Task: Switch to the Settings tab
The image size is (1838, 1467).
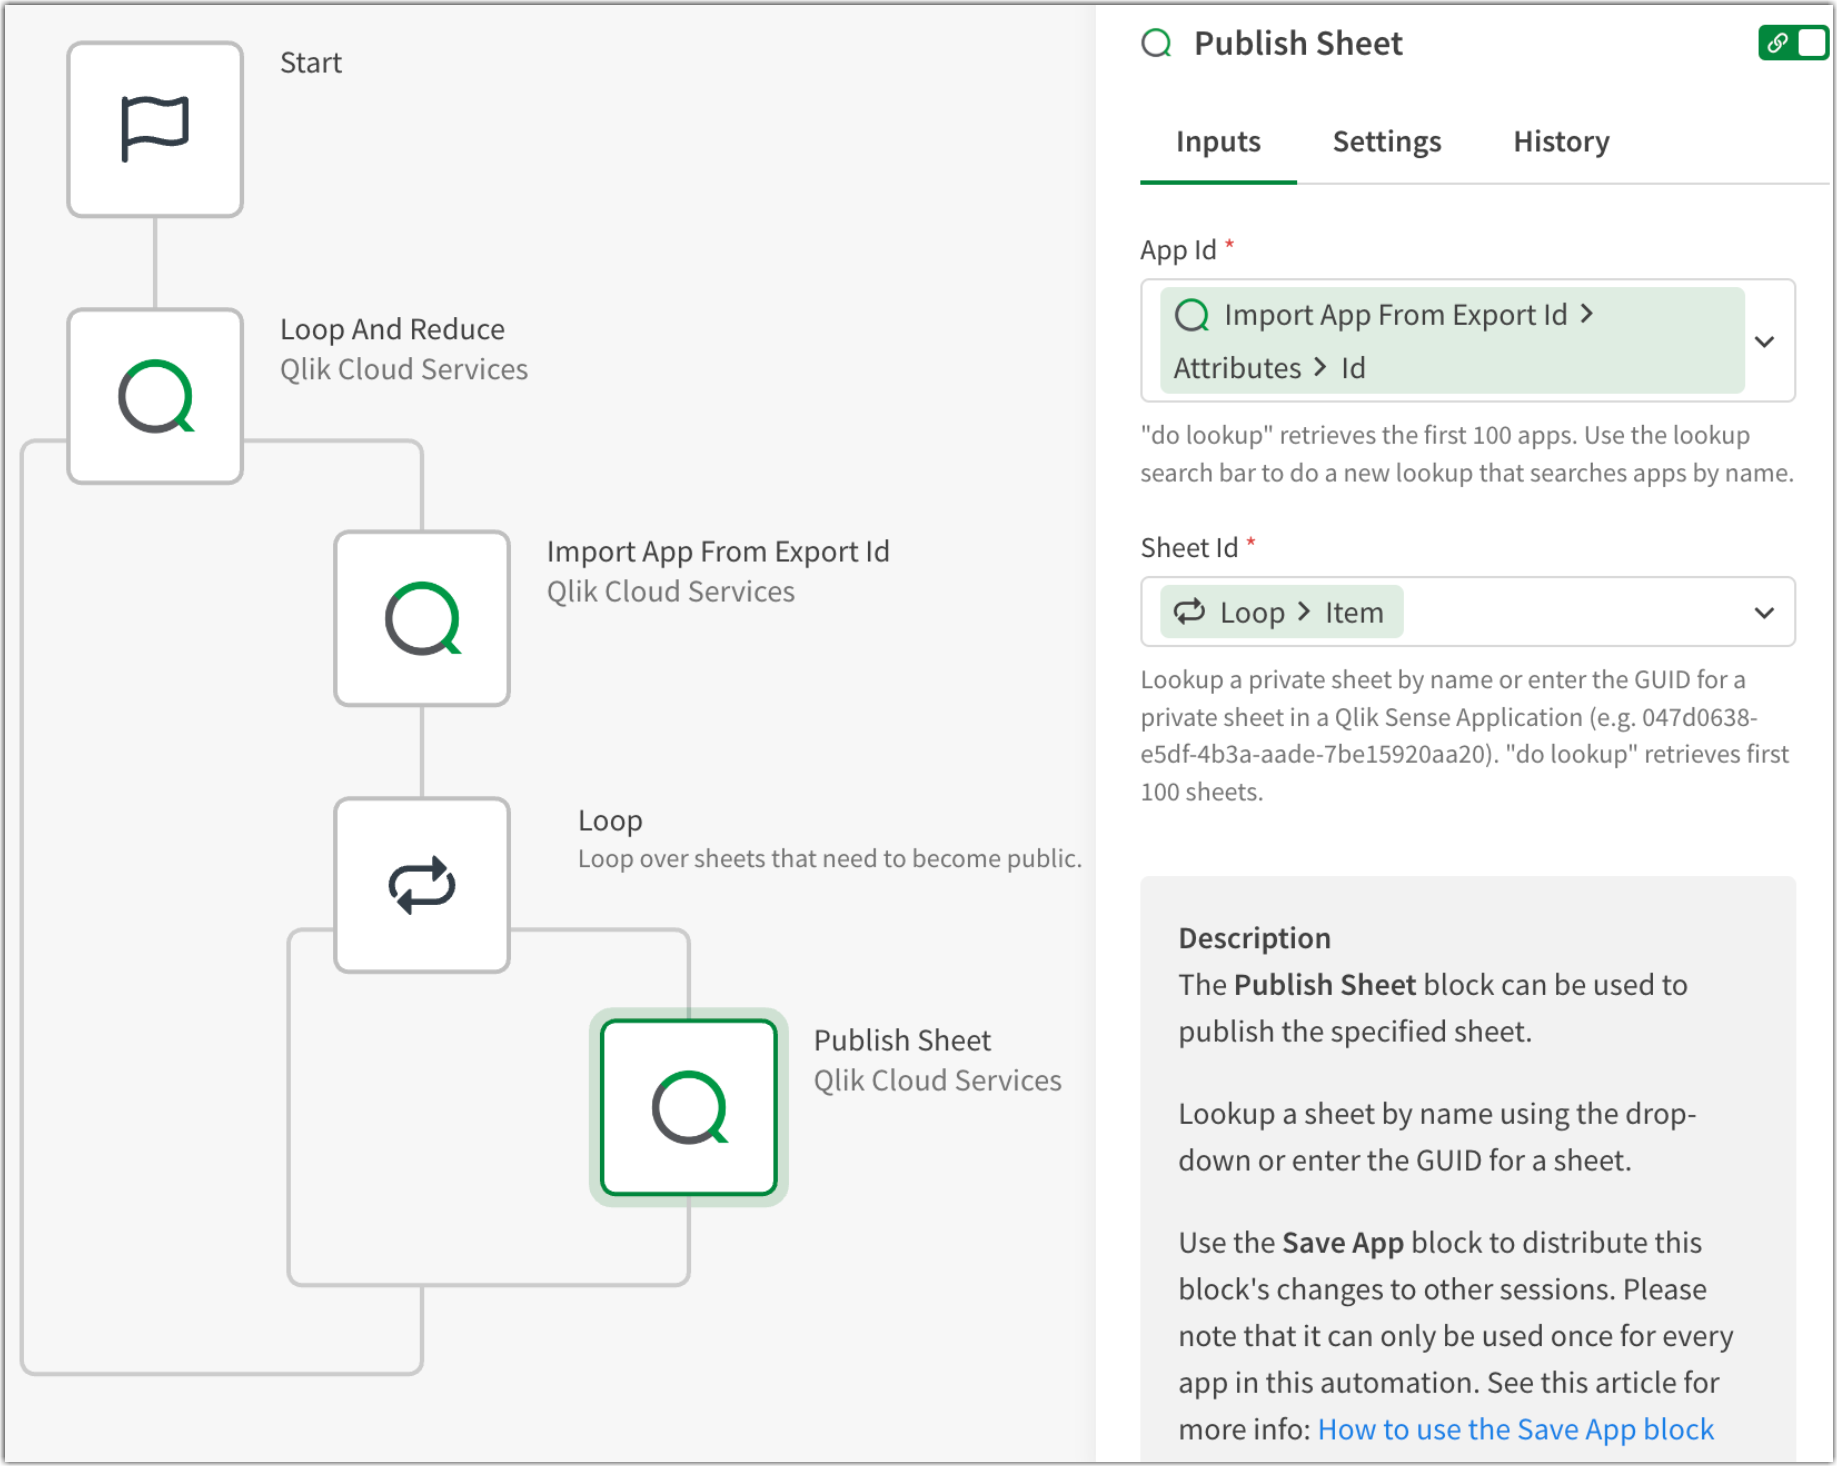Action: coord(1386,142)
